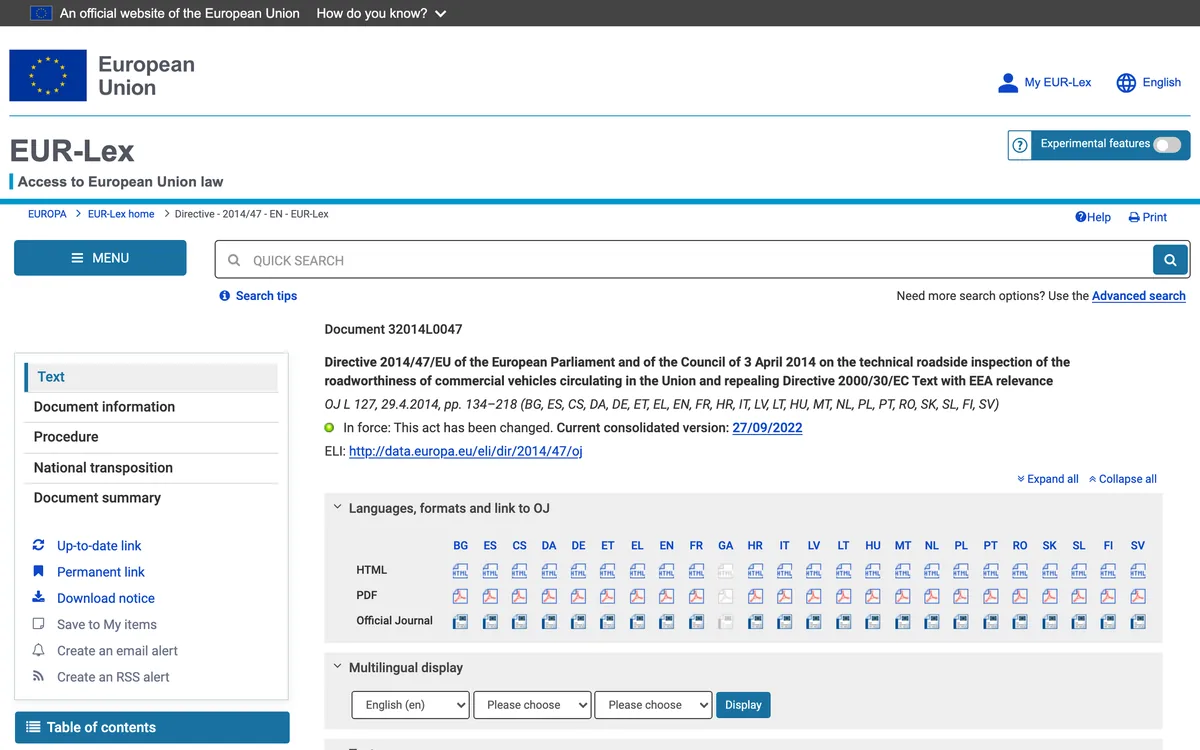Click the My EUR-Lex link text

(x=1058, y=82)
